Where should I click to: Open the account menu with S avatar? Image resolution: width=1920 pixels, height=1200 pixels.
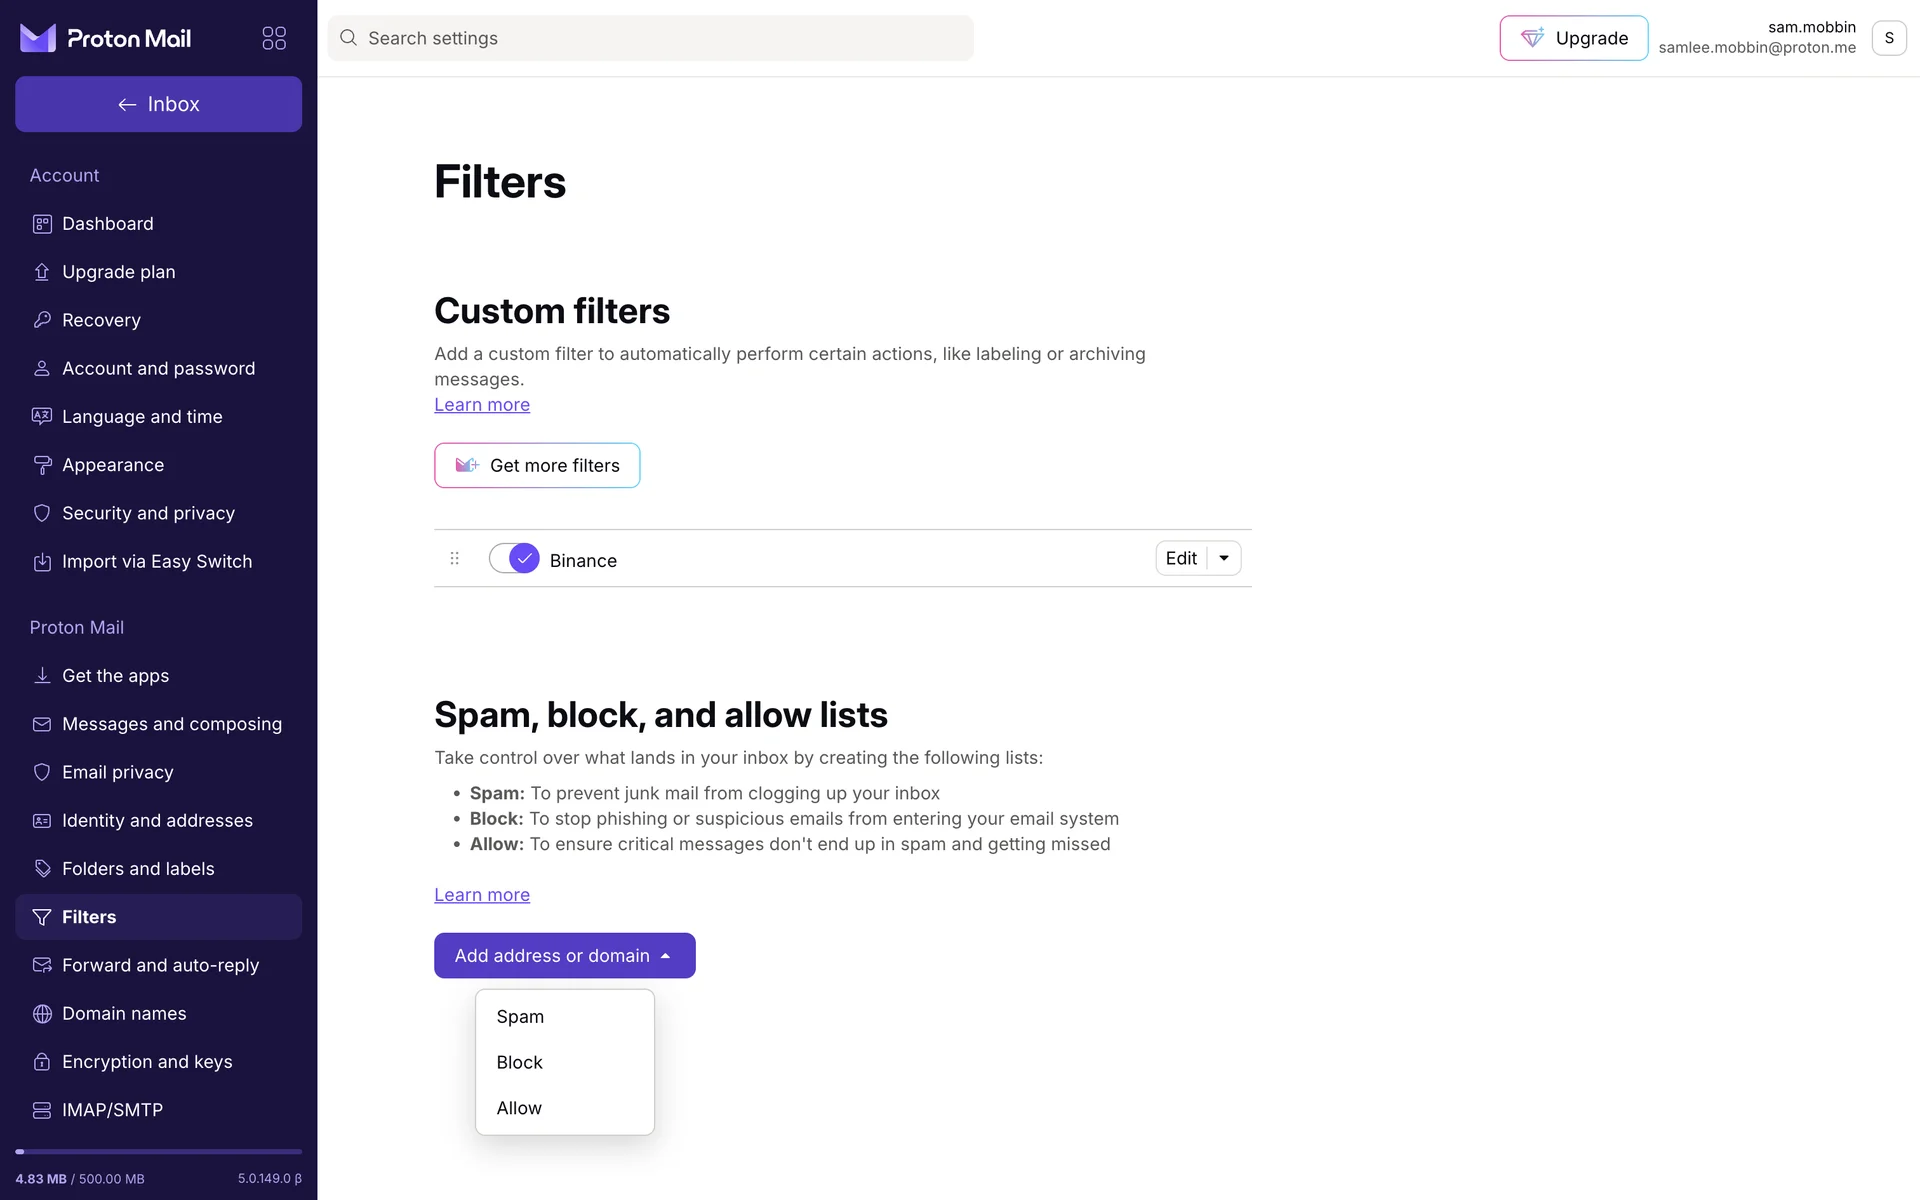coord(1888,38)
